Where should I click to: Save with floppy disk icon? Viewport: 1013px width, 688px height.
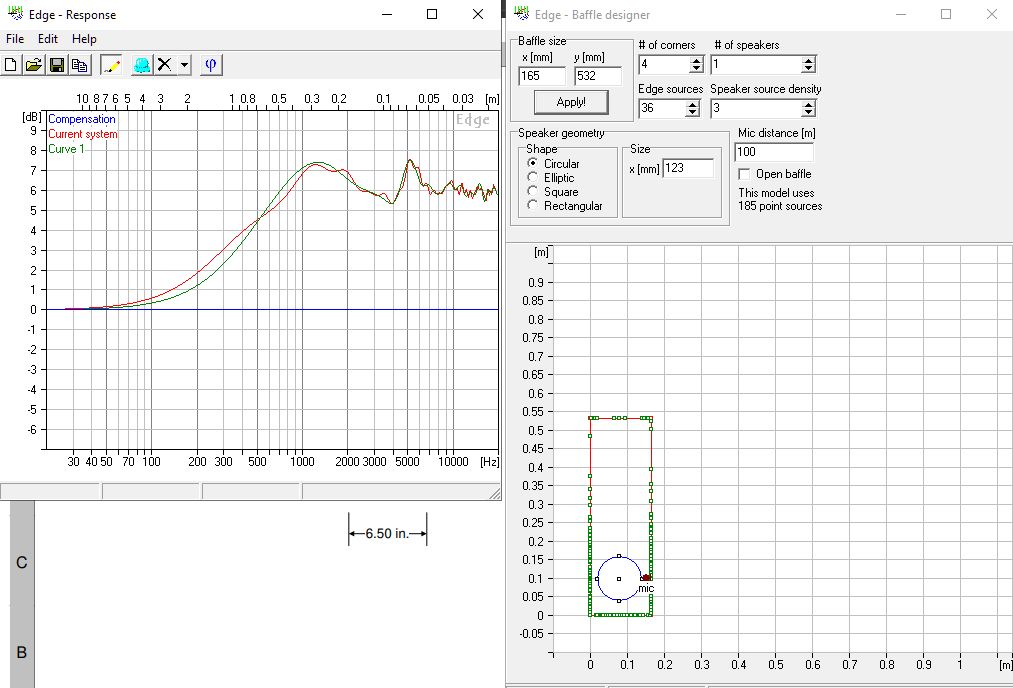click(57, 65)
